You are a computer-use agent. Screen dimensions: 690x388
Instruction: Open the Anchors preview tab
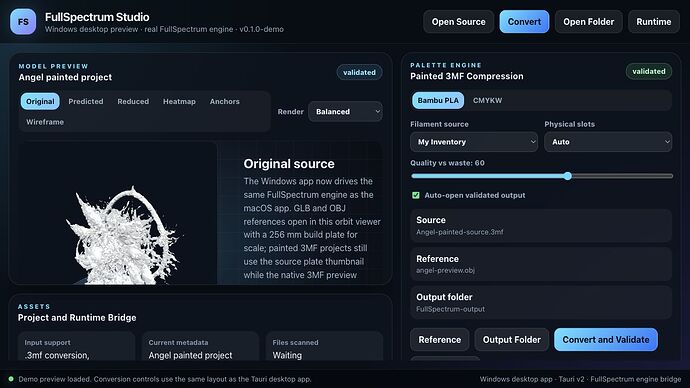[x=224, y=101]
